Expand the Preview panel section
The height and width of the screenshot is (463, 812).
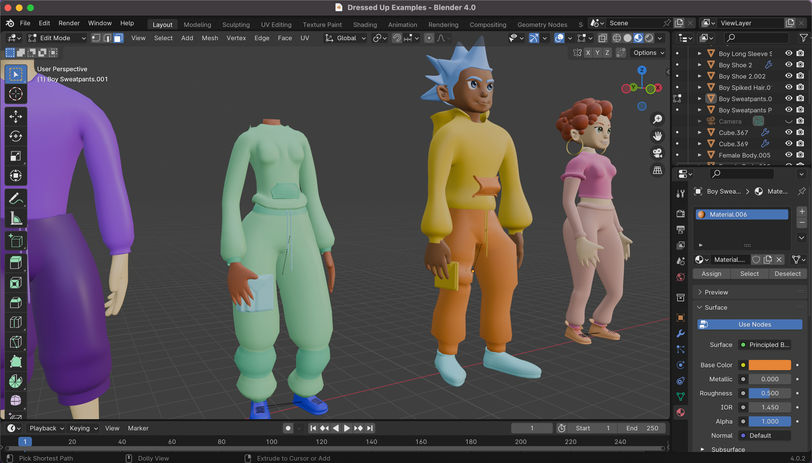716,292
